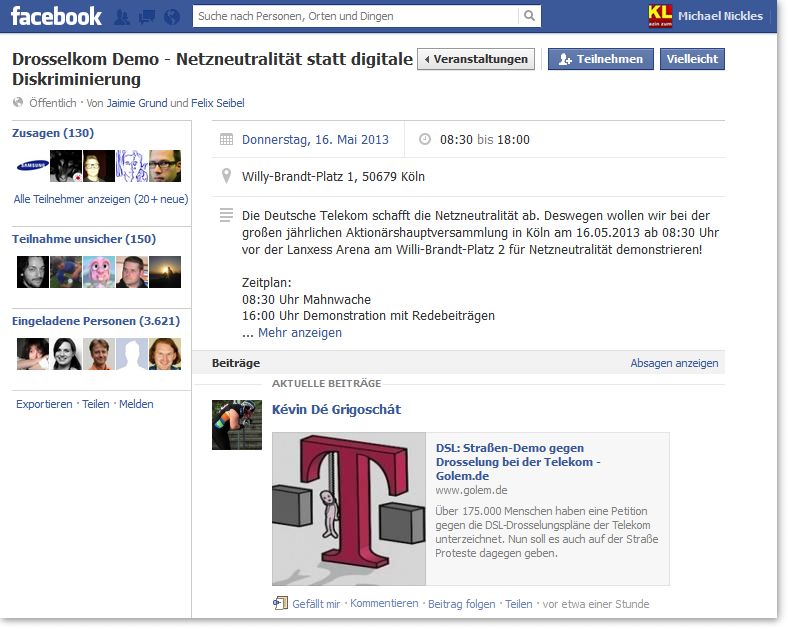This screenshot has width=788, height=629.
Task: Open the Zusagen (130) list
Action: point(53,133)
